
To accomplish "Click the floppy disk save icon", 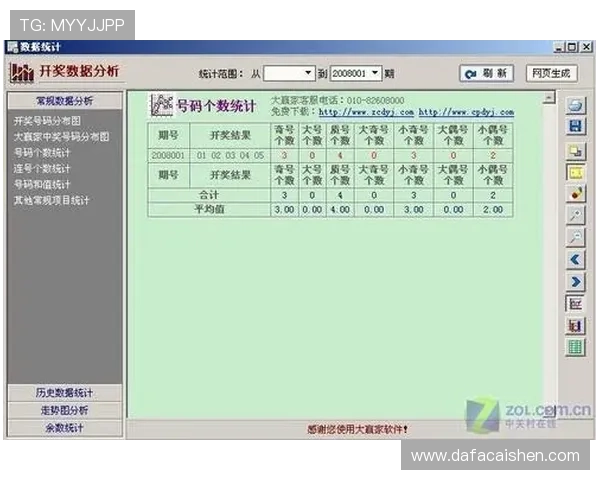I will (x=576, y=126).
